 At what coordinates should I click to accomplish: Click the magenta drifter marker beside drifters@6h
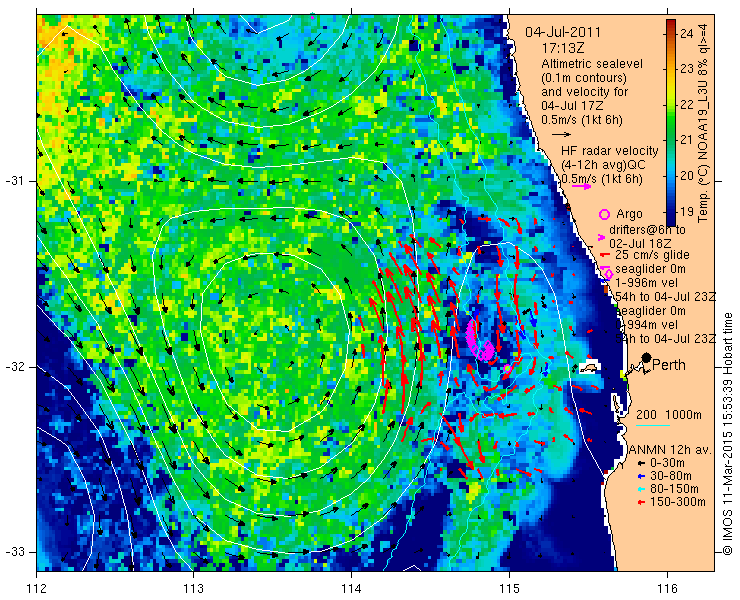tap(601, 237)
